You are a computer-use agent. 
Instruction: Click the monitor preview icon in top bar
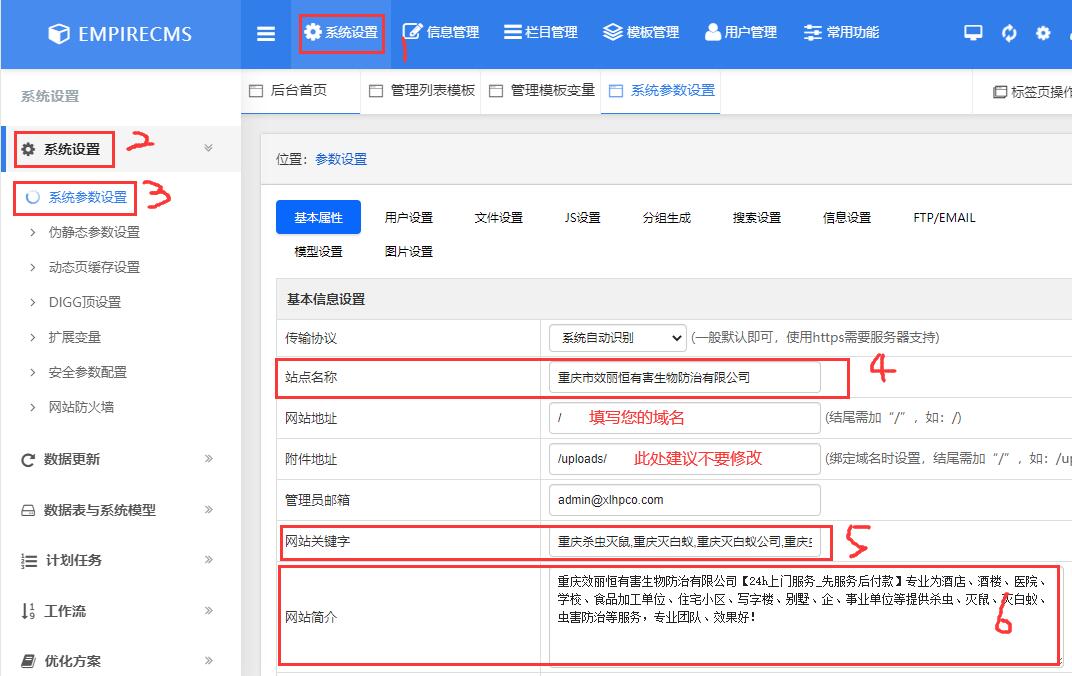click(972, 31)
